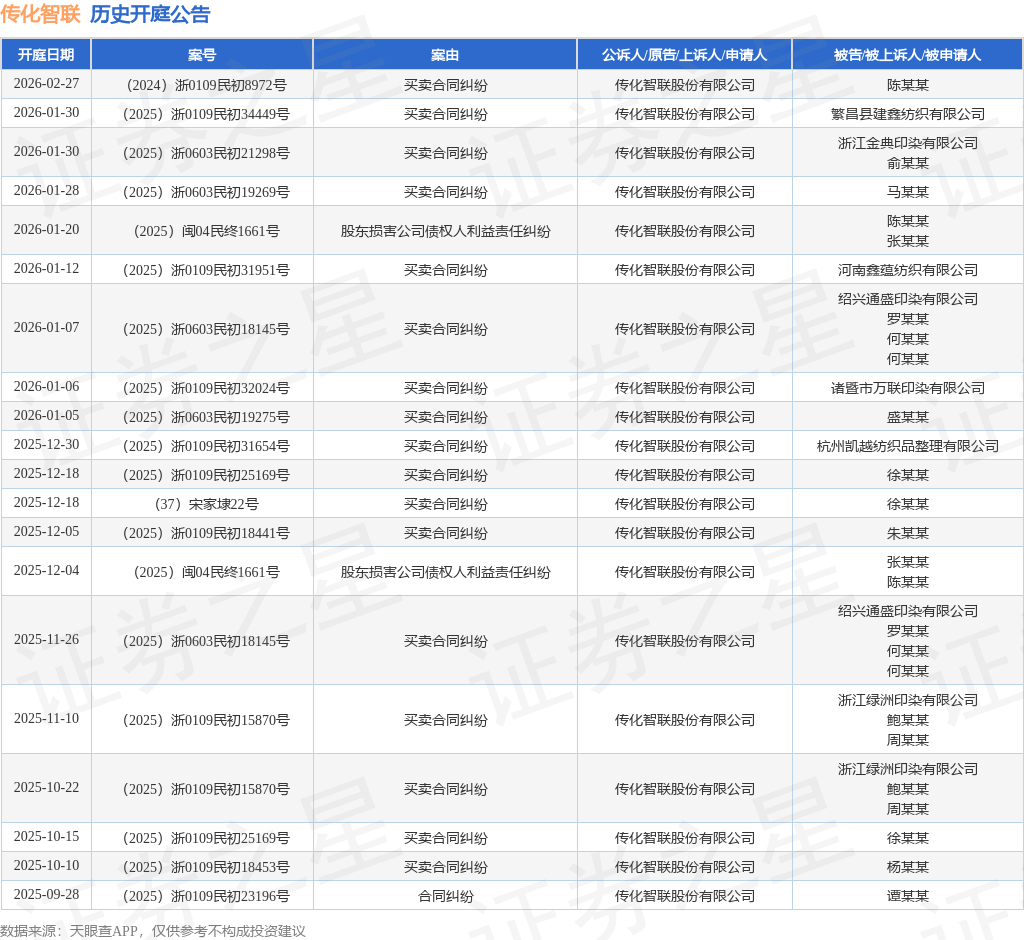Select the 被告/被上诉人/被申请人 column header
This screenshot has height=940, width=1024.
pyautogui.click(x=908, y=55)
